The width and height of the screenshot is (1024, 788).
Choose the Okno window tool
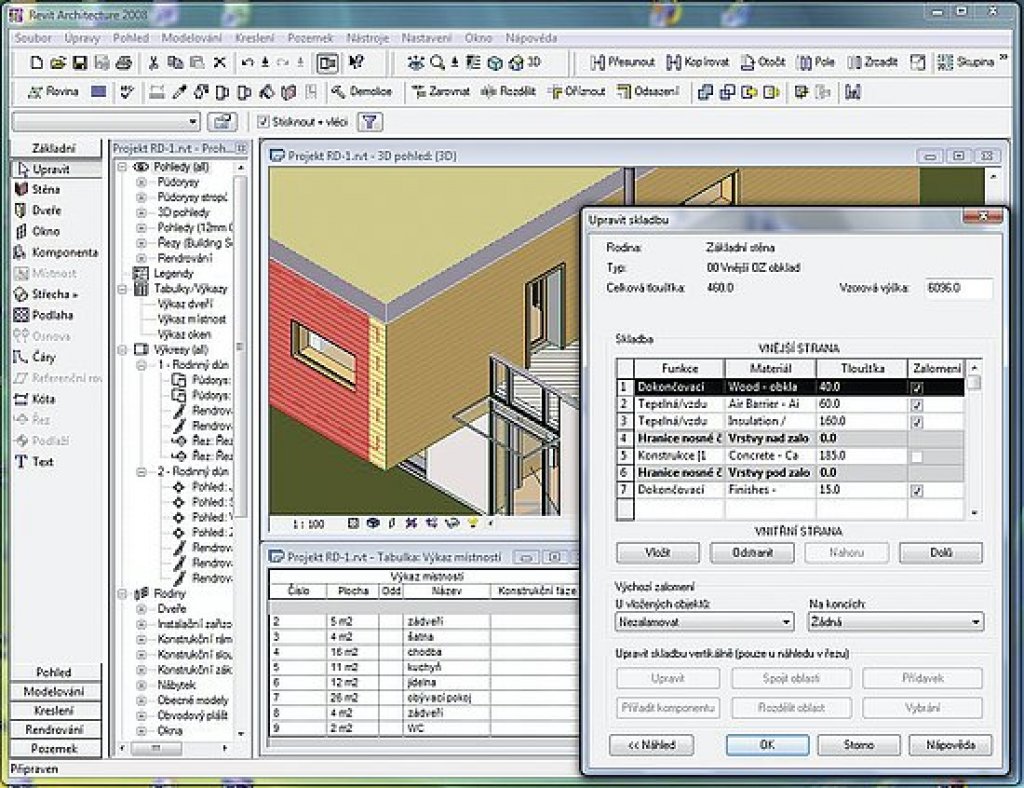click(x=37, y=231)
